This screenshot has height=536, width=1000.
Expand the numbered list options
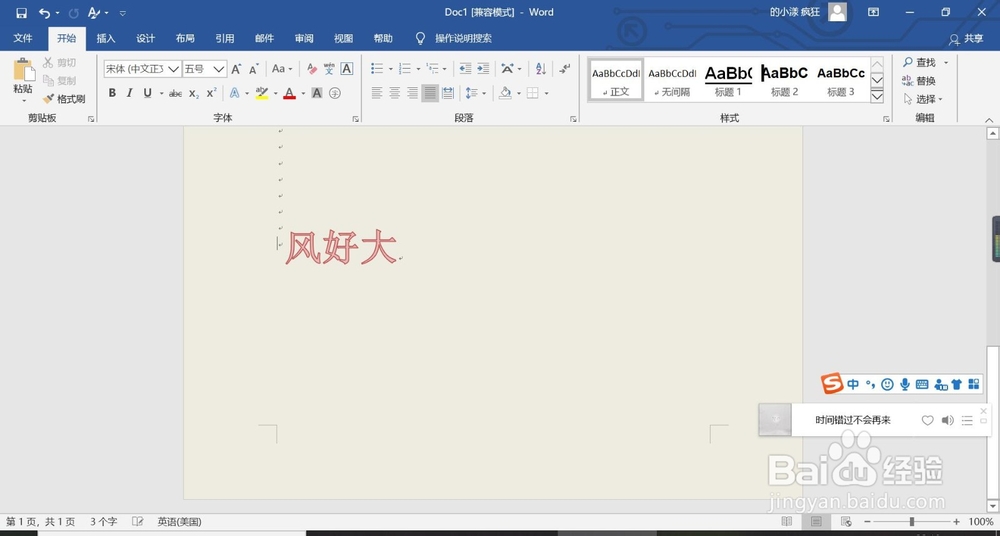418,69
